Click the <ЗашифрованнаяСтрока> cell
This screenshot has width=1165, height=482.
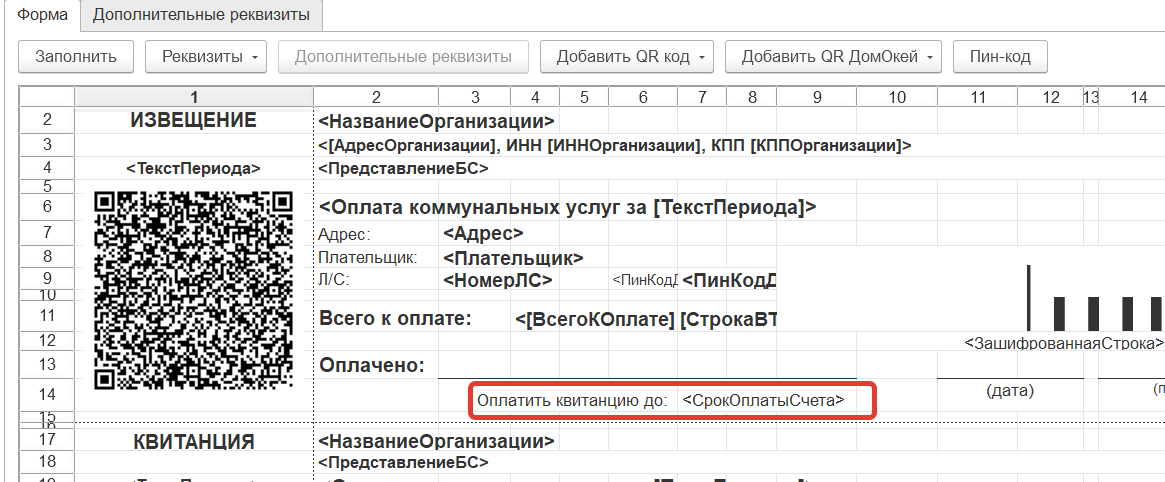[x=1063, y=343]
